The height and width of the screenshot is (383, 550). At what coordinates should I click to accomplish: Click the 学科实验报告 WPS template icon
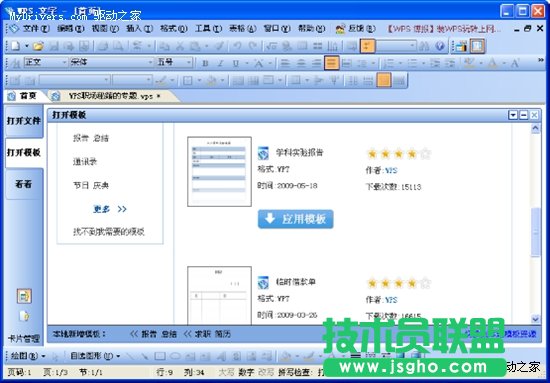(x=263, y=153)
